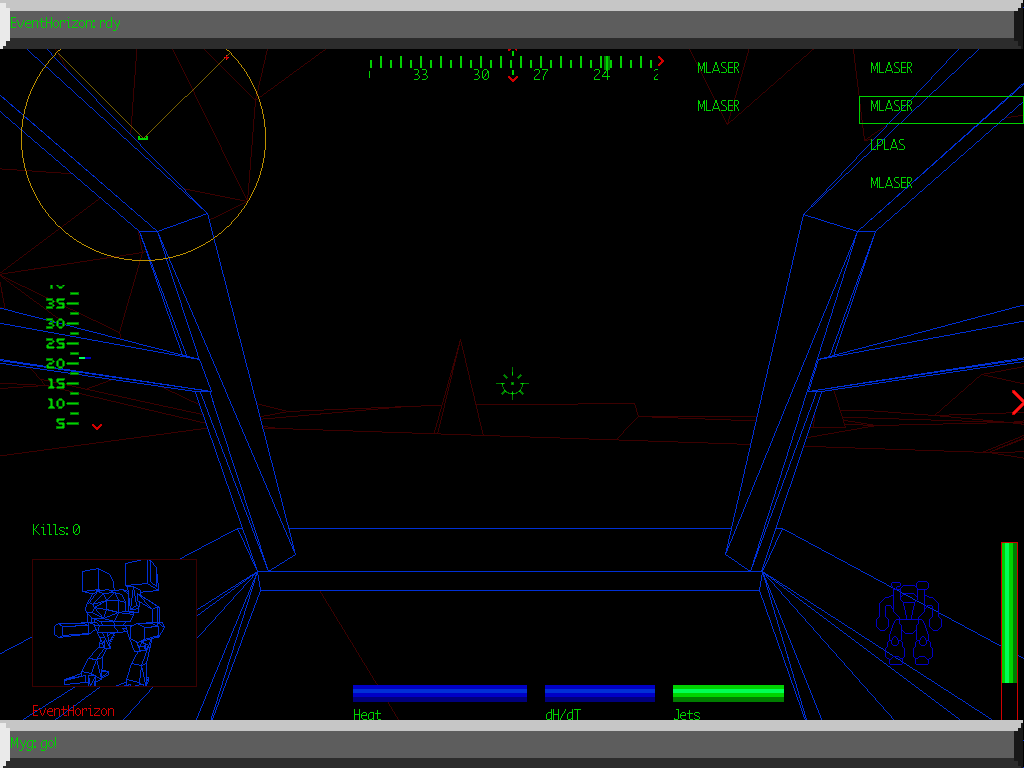The width and height of the screenshot is (1024, 768).
Task: Click the blue Heat gauge bar
Action: (x=439, y=693)
